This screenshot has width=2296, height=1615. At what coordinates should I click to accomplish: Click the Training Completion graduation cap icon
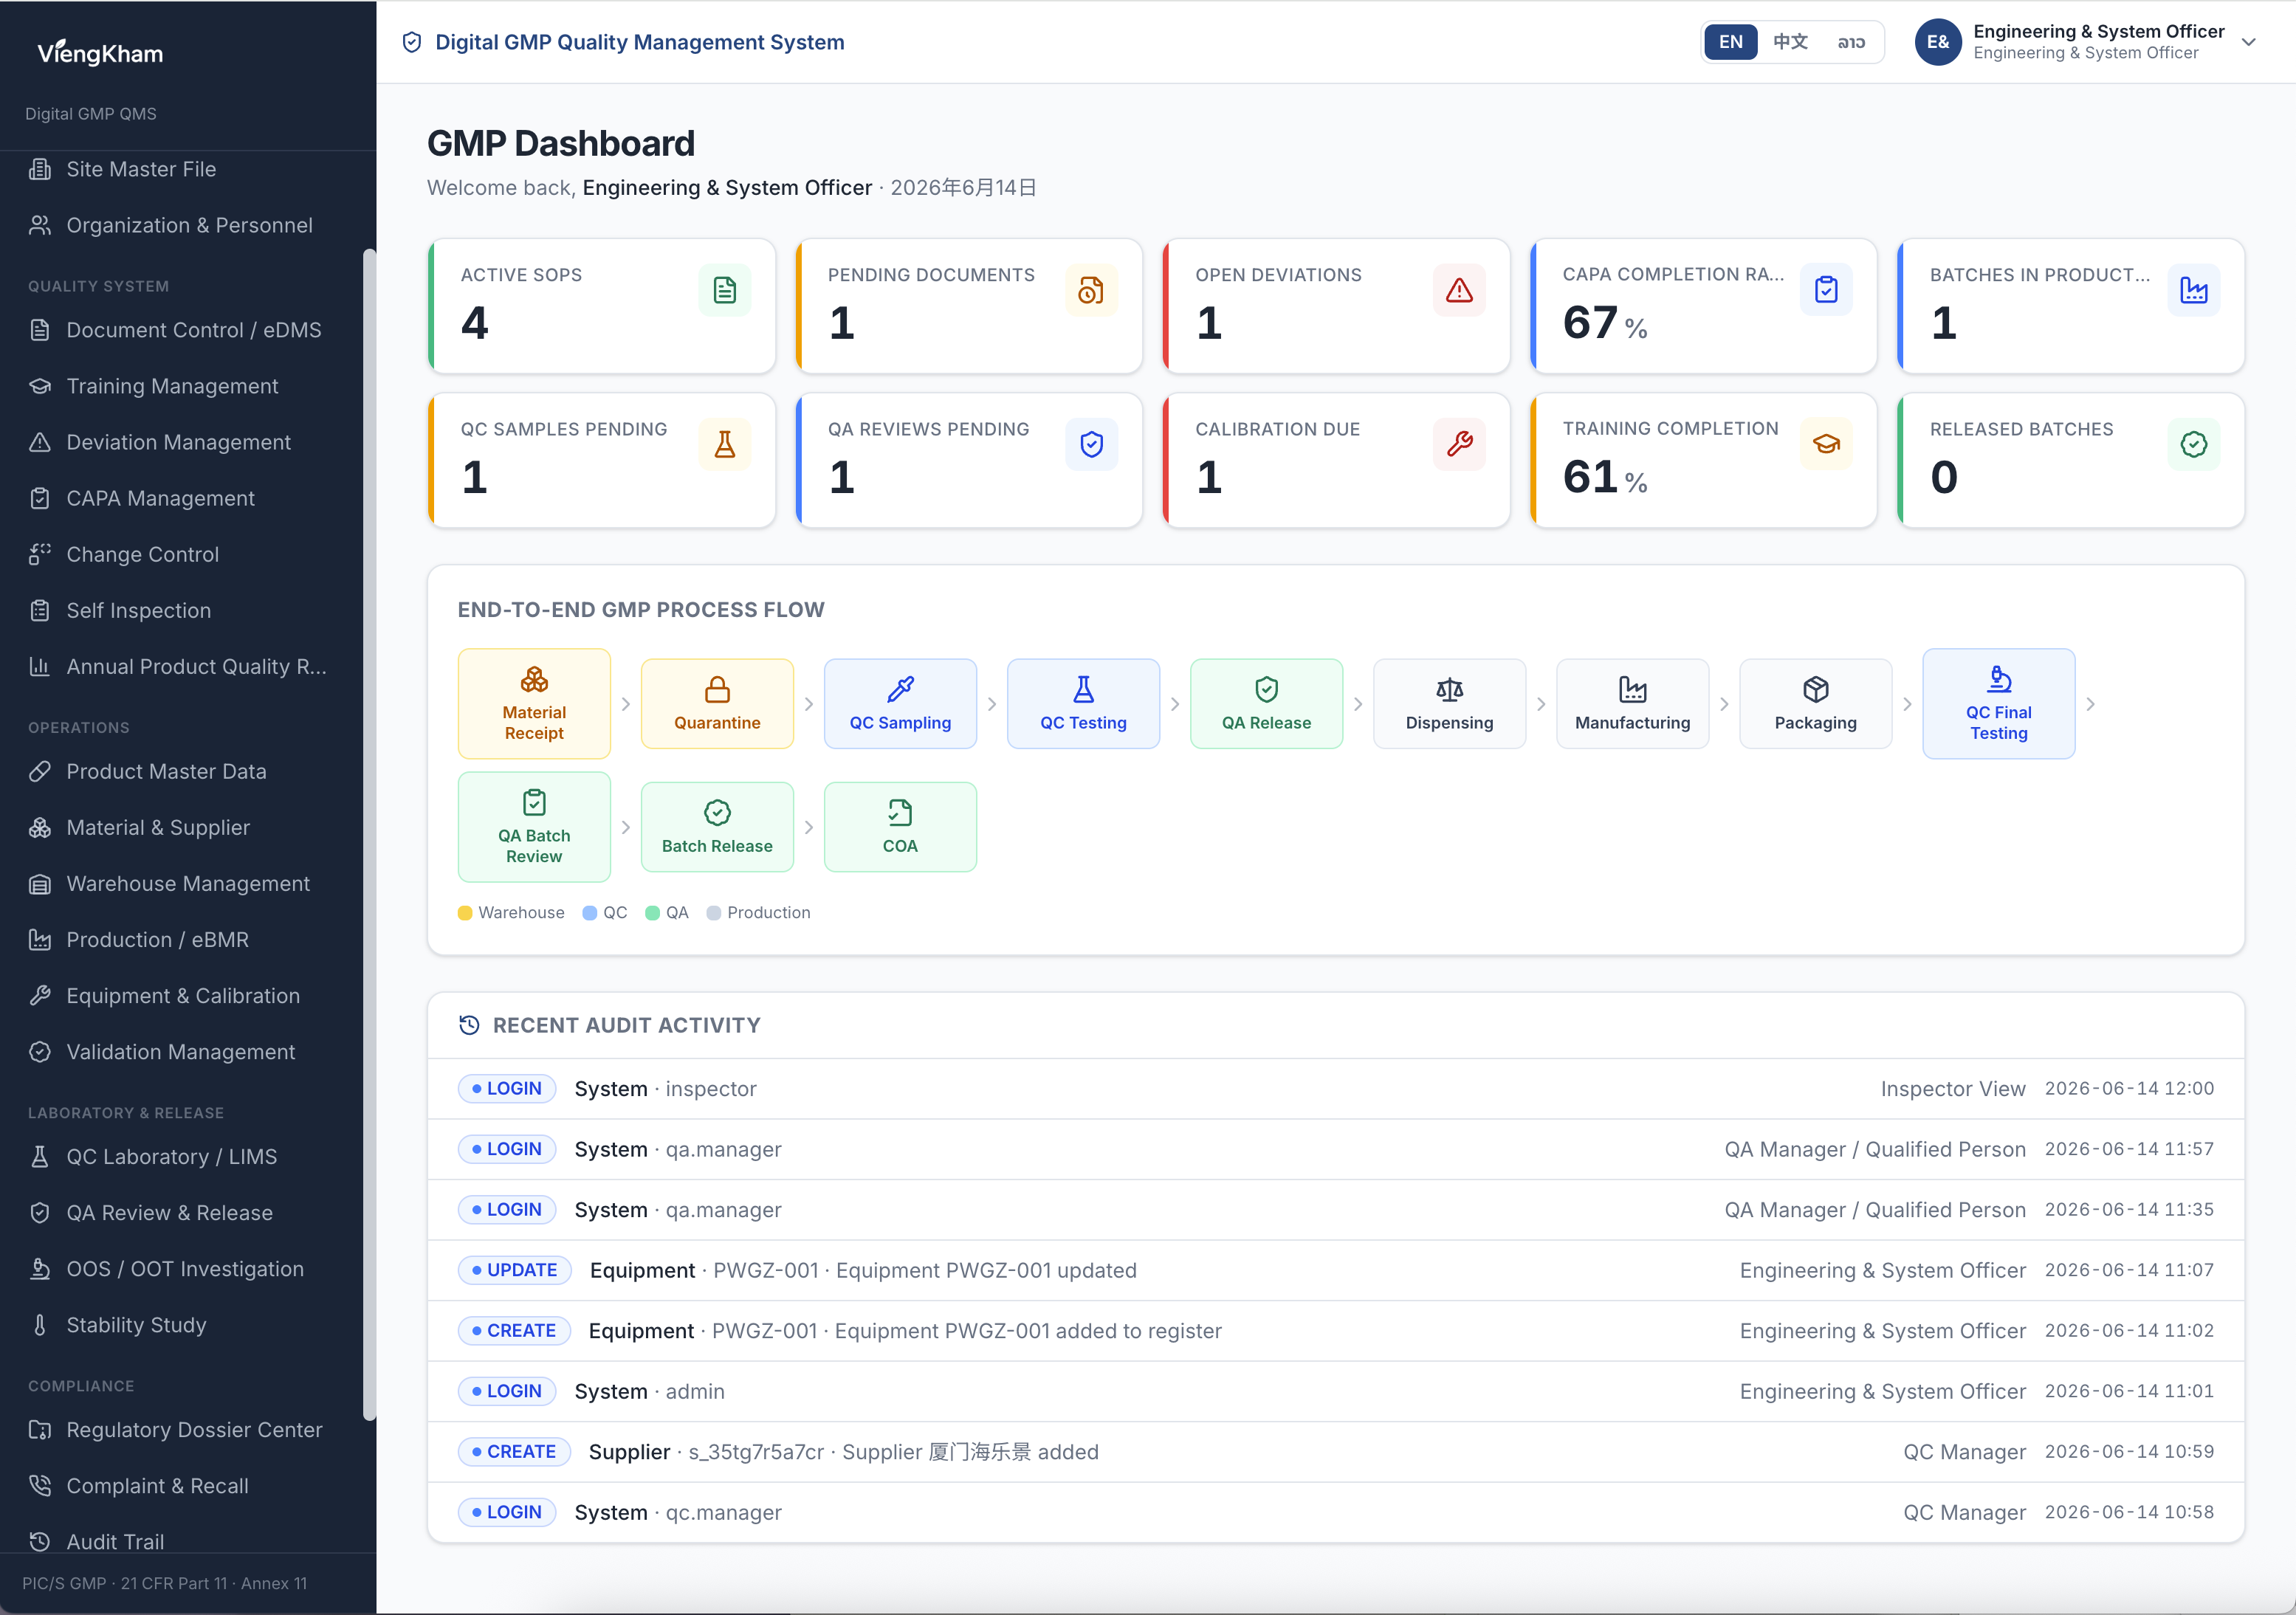pos(1826,444)
